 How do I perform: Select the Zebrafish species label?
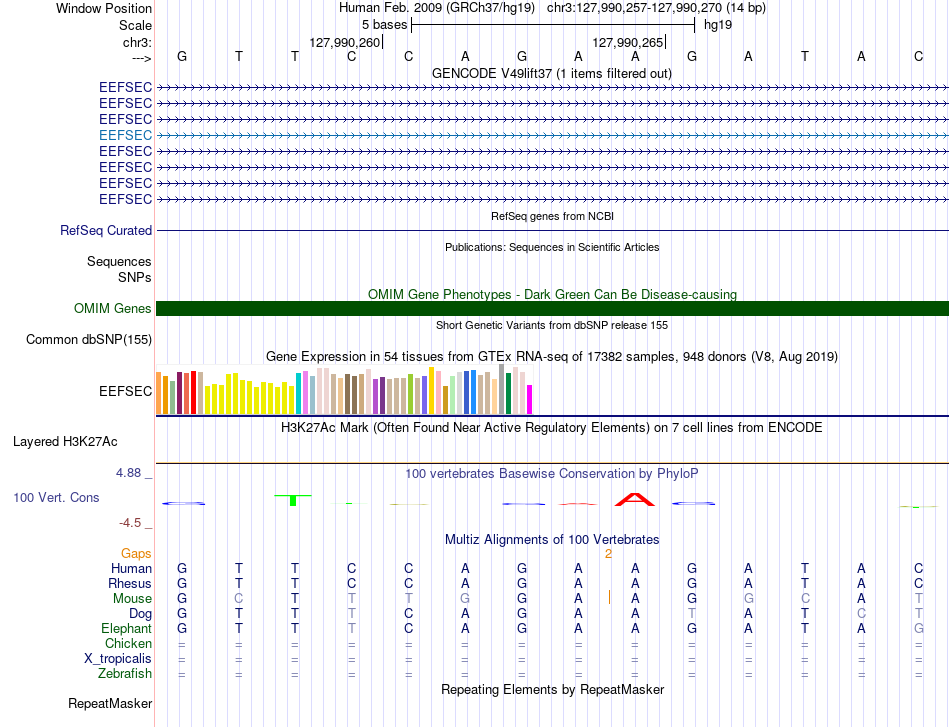[x=125, y=674]
